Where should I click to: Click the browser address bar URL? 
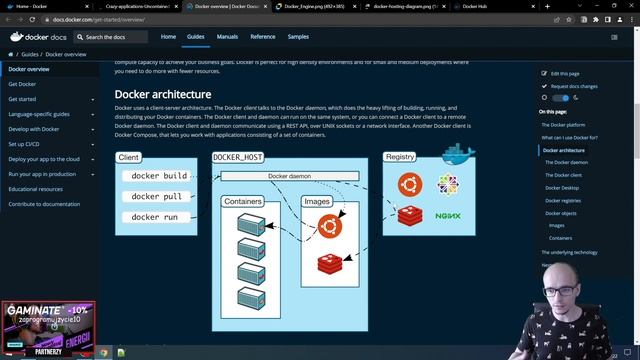tap(99, 20)
